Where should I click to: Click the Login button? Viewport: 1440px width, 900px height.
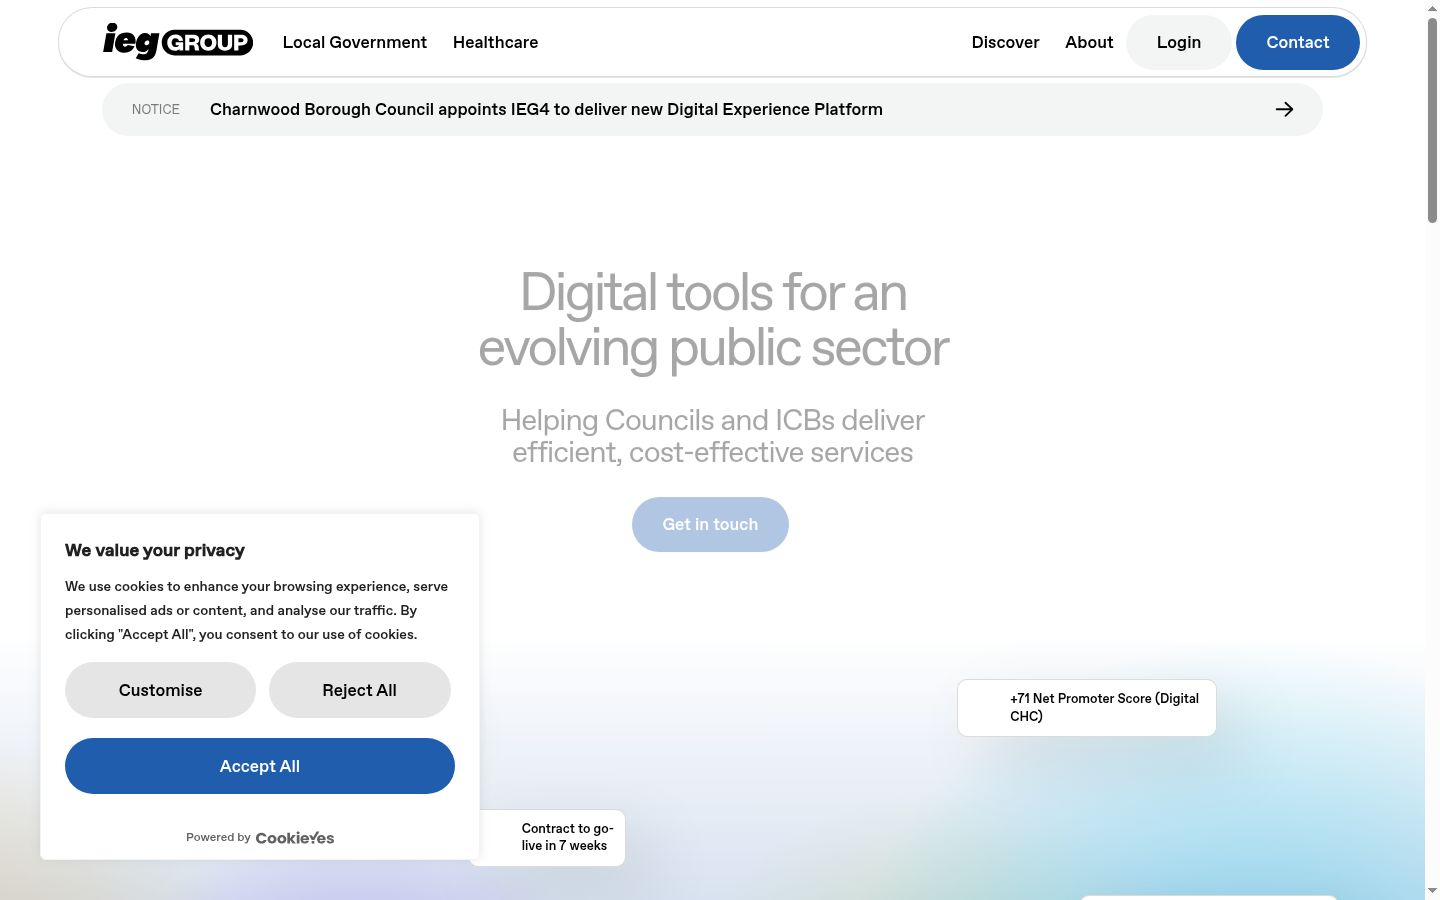[1179, 42]
